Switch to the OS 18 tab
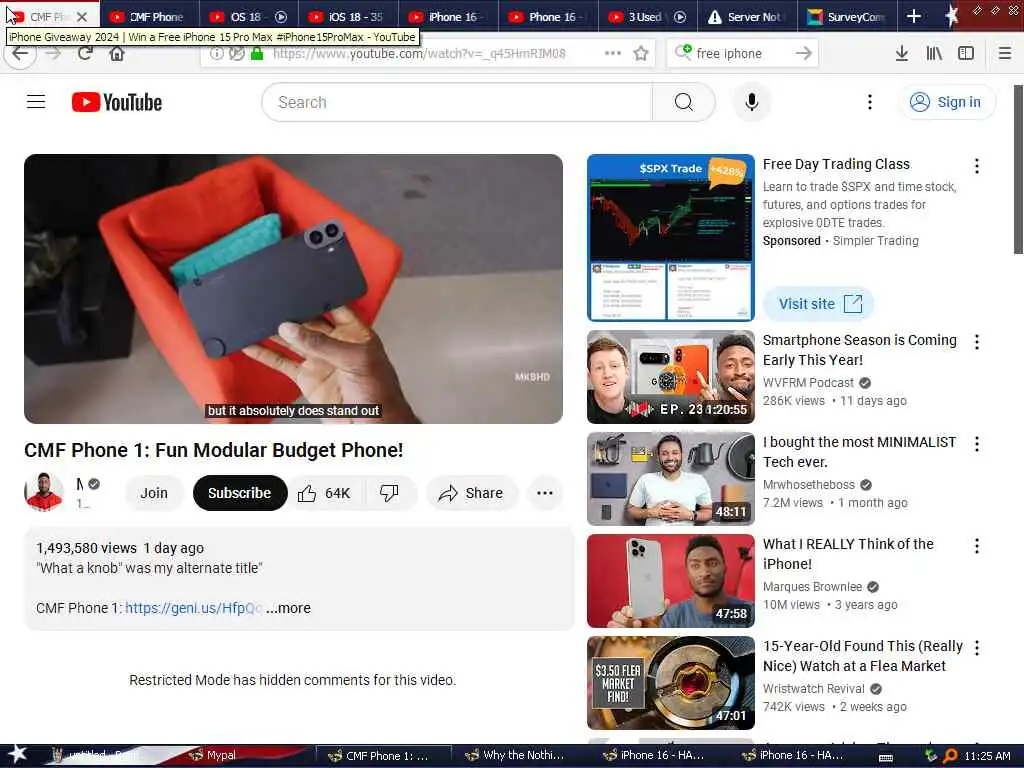Screen dimensions: 1024x768 (249, 17)
